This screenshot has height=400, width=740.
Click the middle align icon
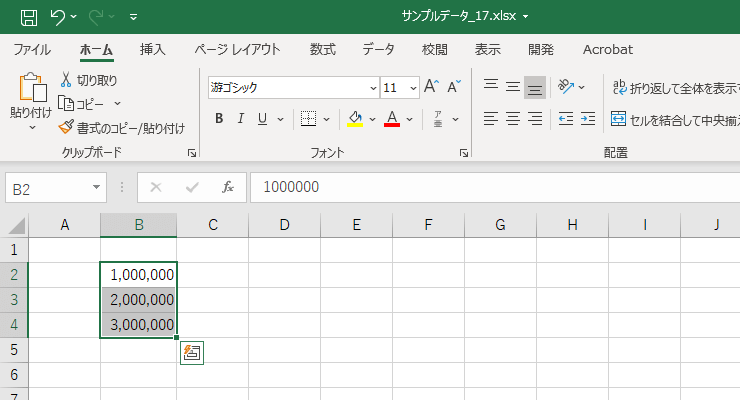[x=513, y=87]
